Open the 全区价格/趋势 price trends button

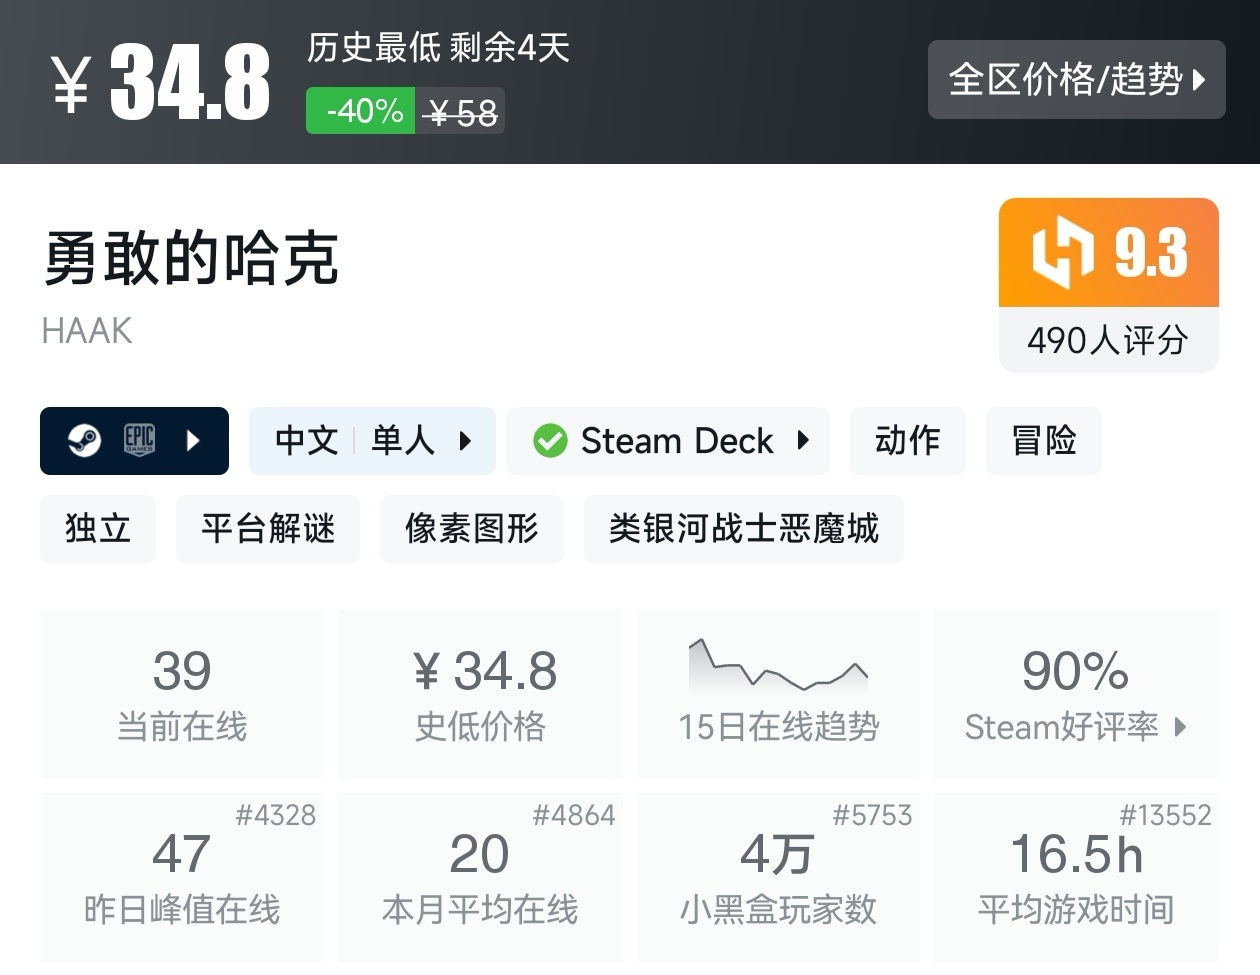point(1076,80)
